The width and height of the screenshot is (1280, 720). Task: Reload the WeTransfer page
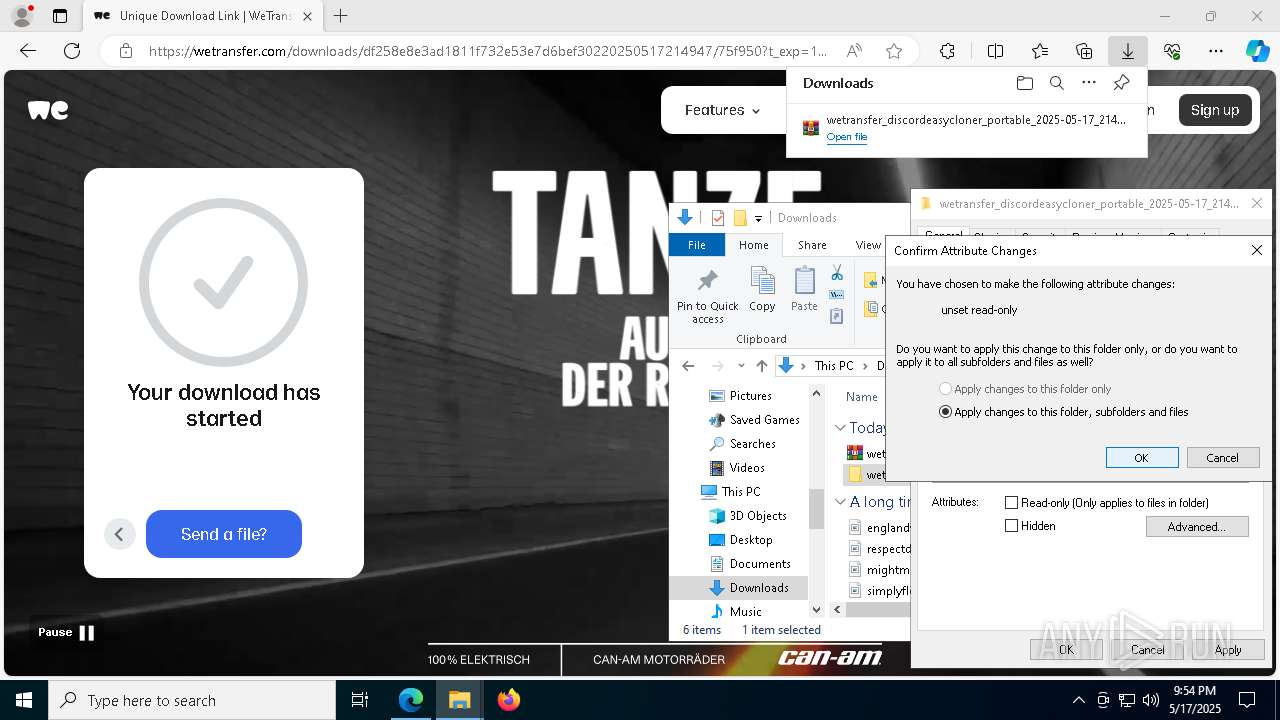(72, 51)
